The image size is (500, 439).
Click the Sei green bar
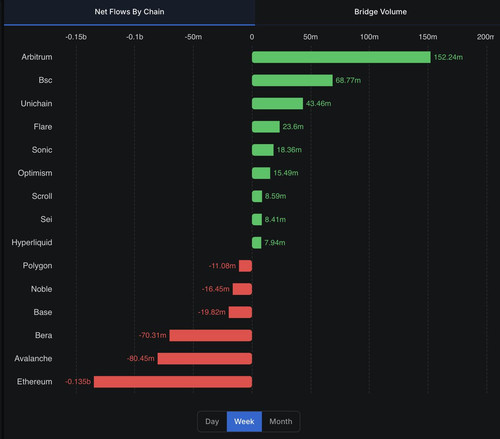257,219
